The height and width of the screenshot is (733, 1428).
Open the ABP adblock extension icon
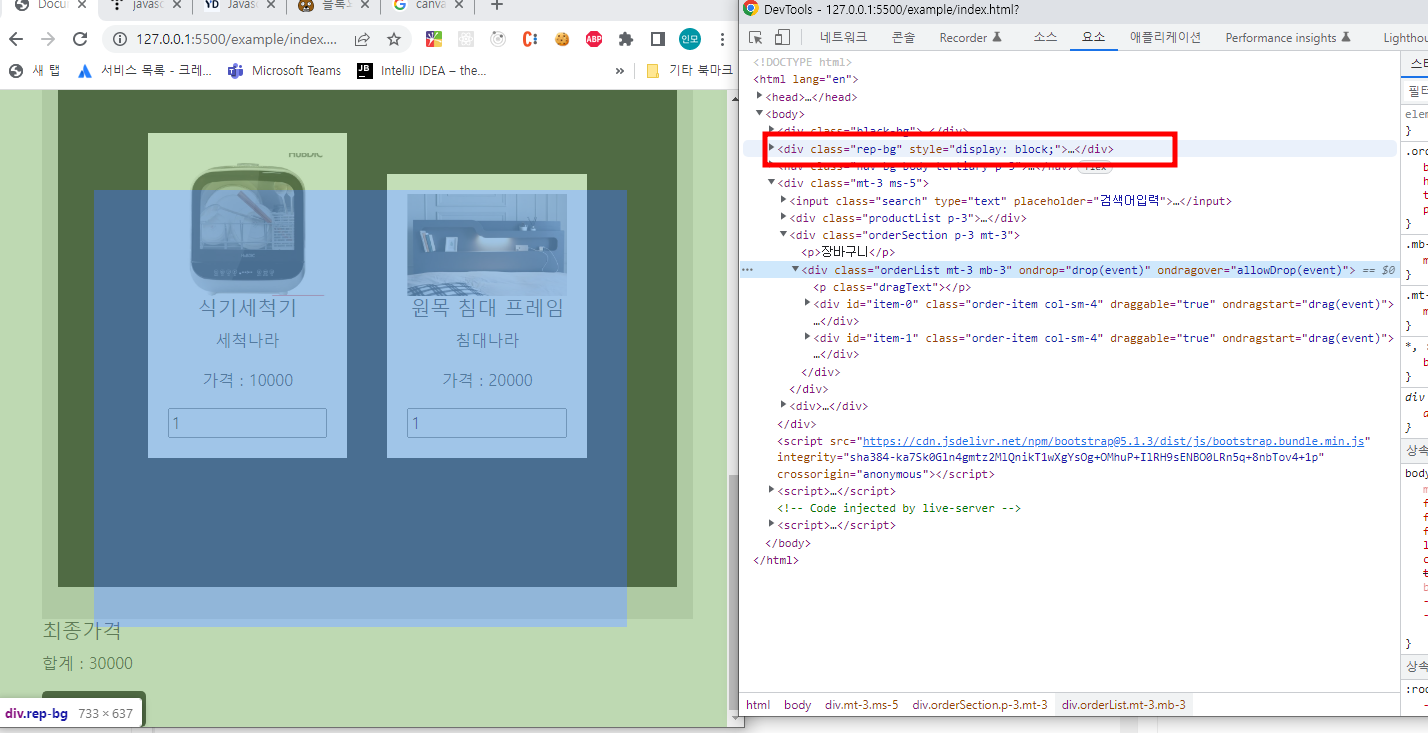(594, 40)
